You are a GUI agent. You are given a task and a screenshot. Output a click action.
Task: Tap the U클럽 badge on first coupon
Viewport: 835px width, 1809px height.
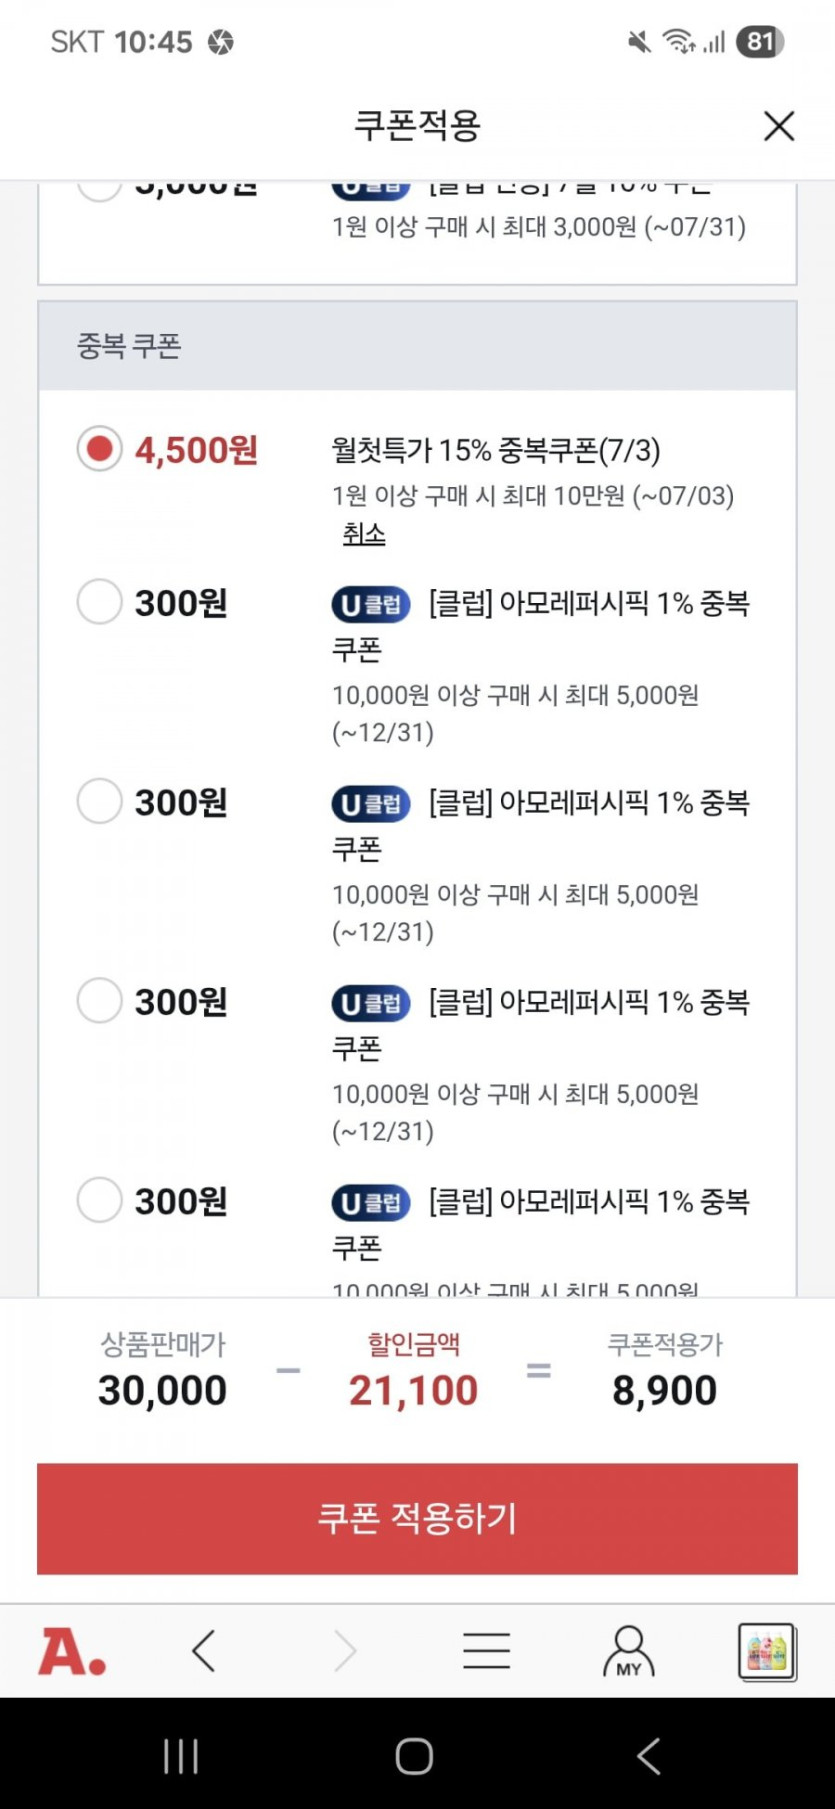coord(371,605)
